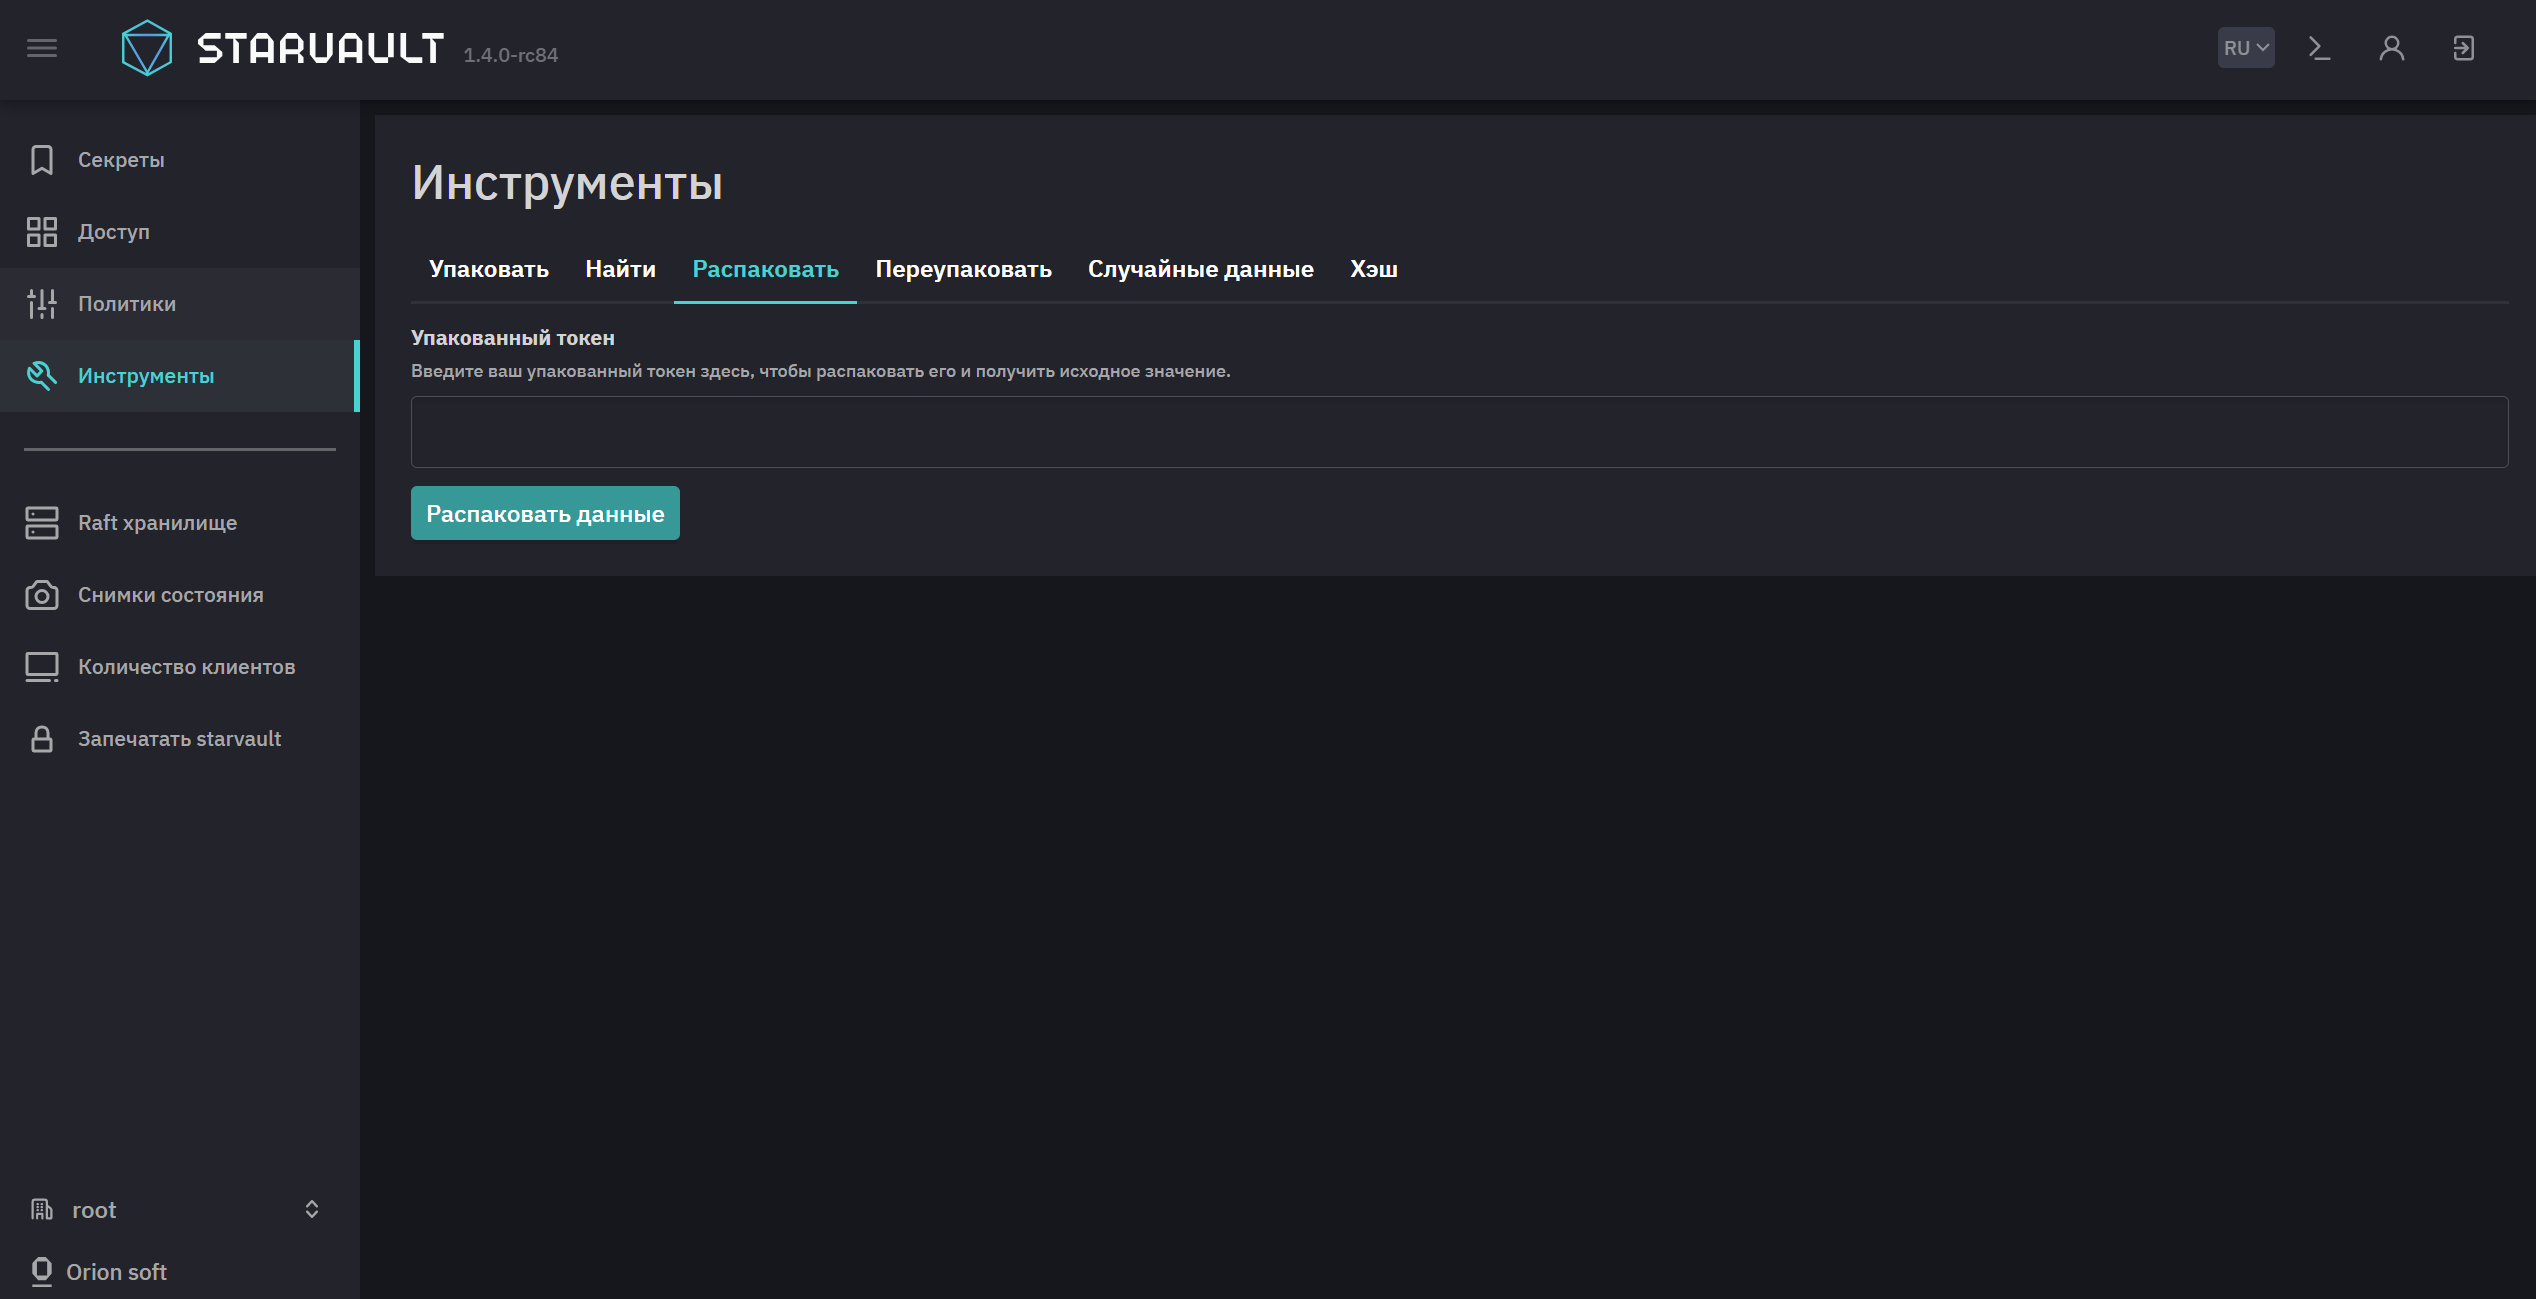Click the root namespace building icon

(42, 1210)
